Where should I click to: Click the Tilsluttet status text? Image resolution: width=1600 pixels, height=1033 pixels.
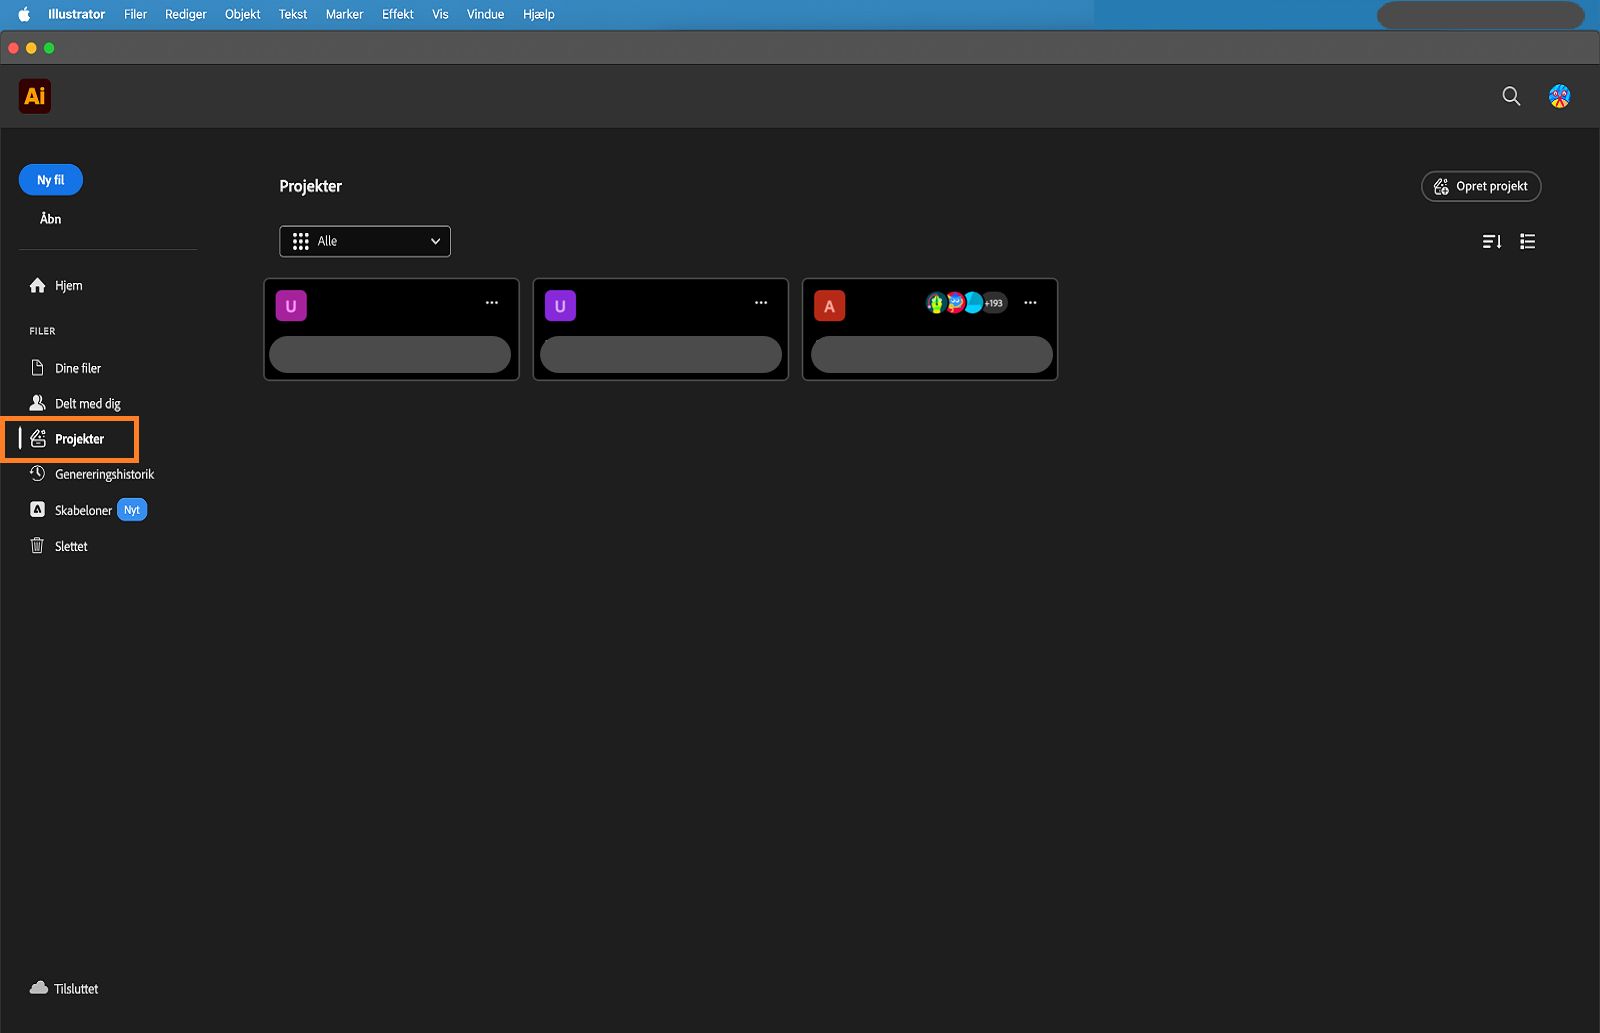pos(76,989)
